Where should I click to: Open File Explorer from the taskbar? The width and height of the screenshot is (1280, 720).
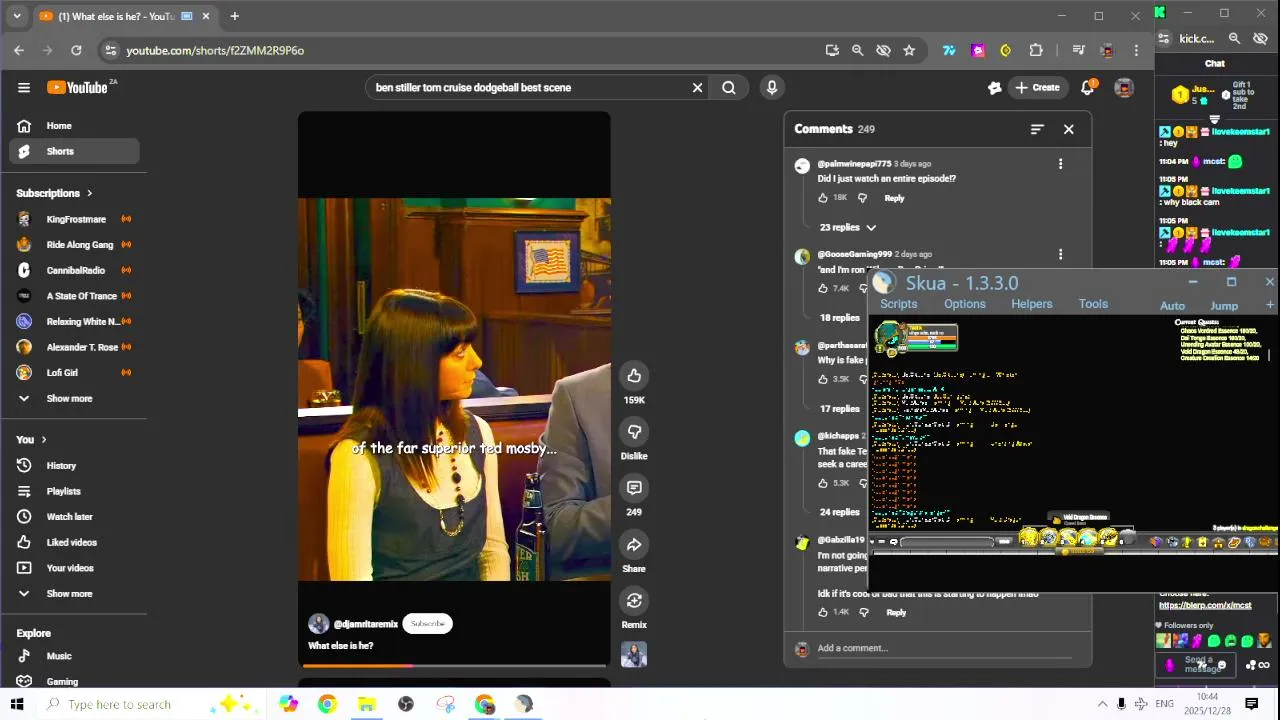click(x=366, y=704)
